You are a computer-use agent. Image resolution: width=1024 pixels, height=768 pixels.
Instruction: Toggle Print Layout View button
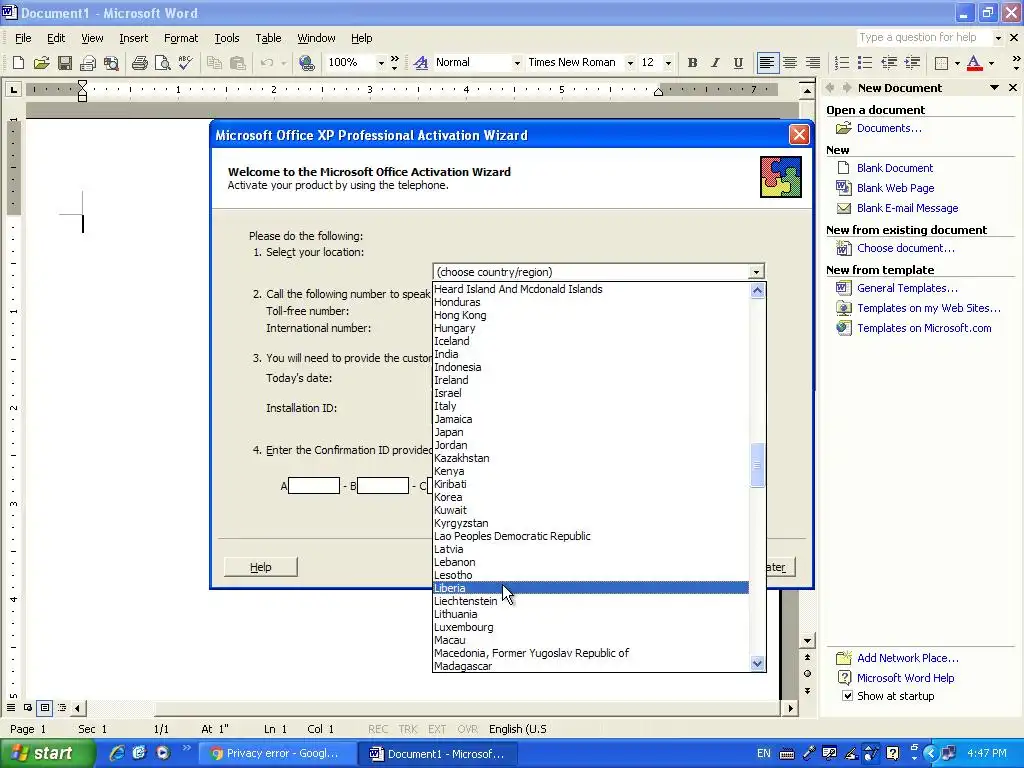click(44, 707)
